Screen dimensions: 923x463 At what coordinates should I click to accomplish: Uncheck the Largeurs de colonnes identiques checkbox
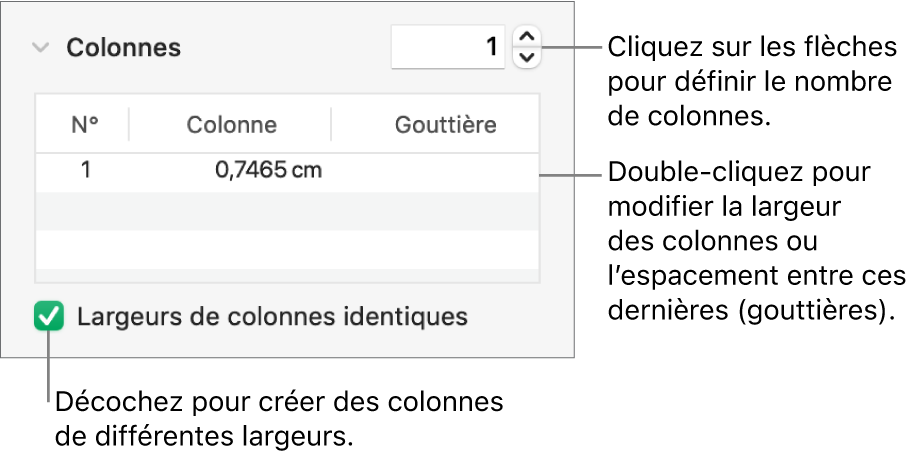pyautogui.click(x=48, y=318)
